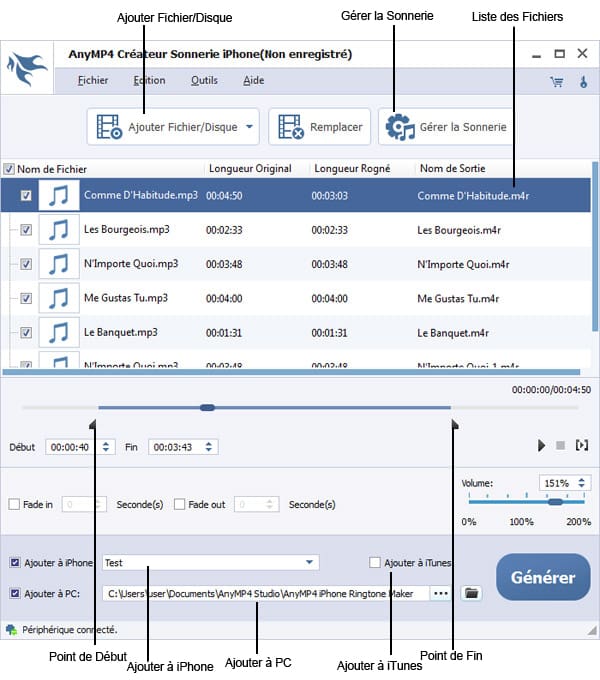Open the Edition menu
Image resolution: width=600 pixels, height=680 pixels.
pos(149,80)
